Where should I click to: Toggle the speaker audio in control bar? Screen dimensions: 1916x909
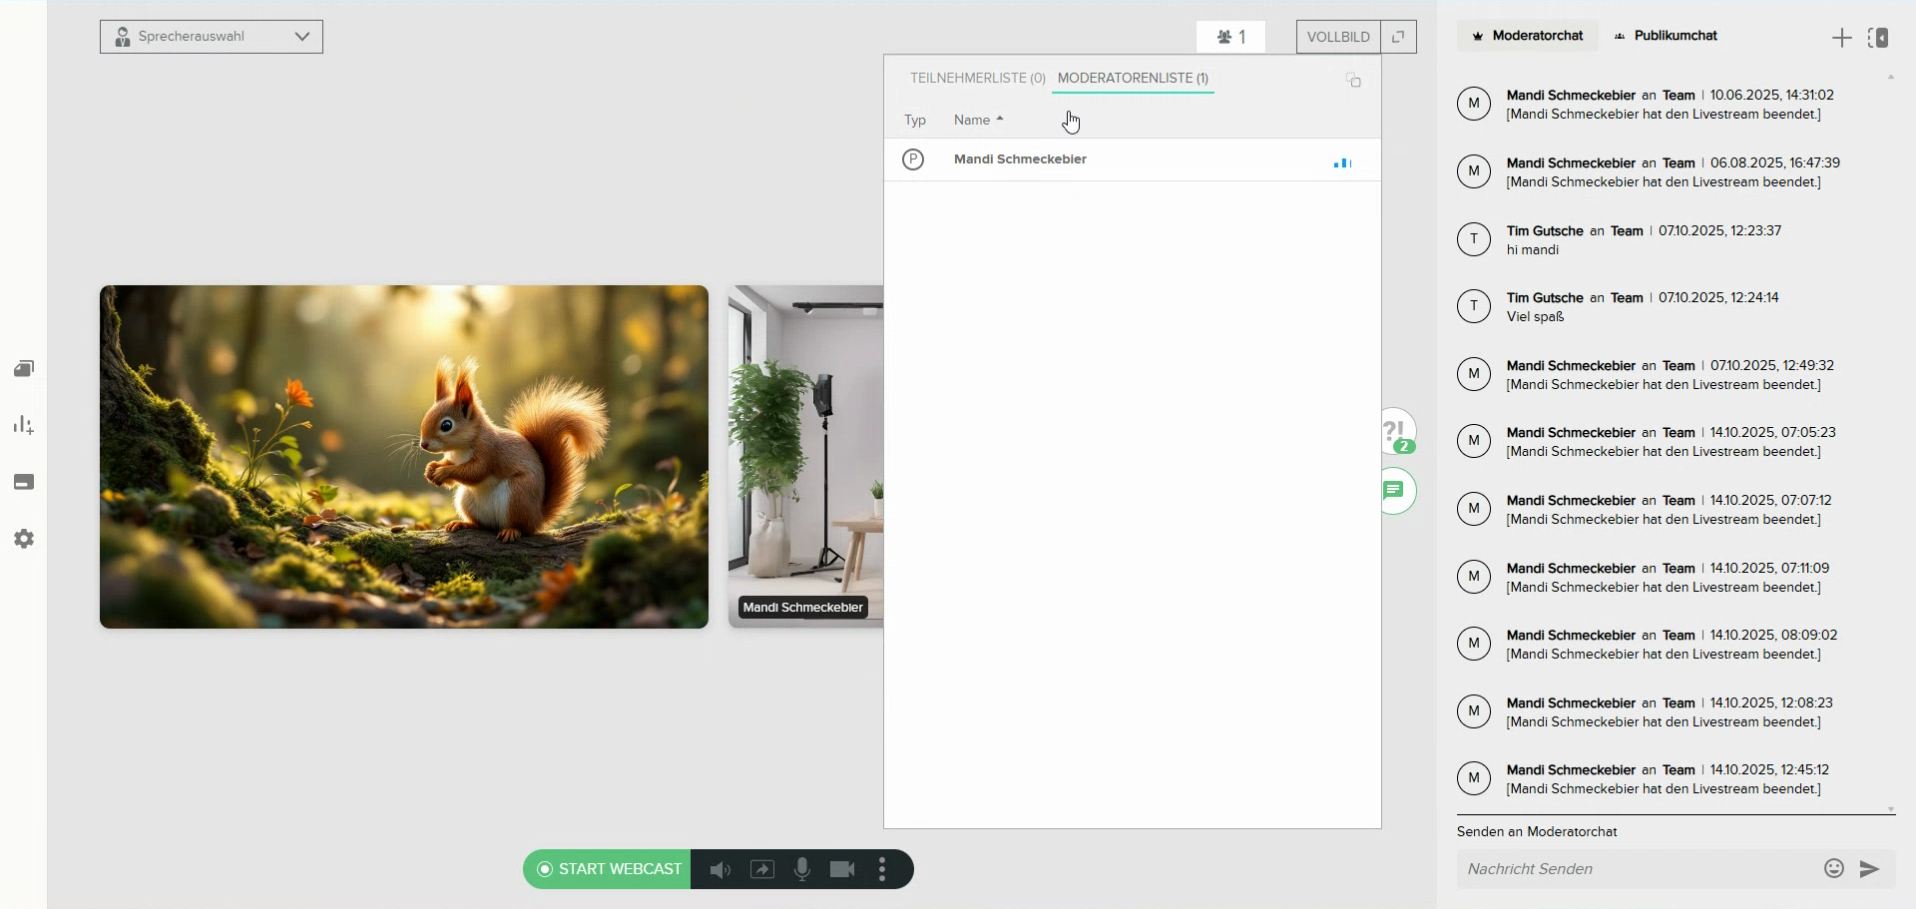tap(720, 869)
